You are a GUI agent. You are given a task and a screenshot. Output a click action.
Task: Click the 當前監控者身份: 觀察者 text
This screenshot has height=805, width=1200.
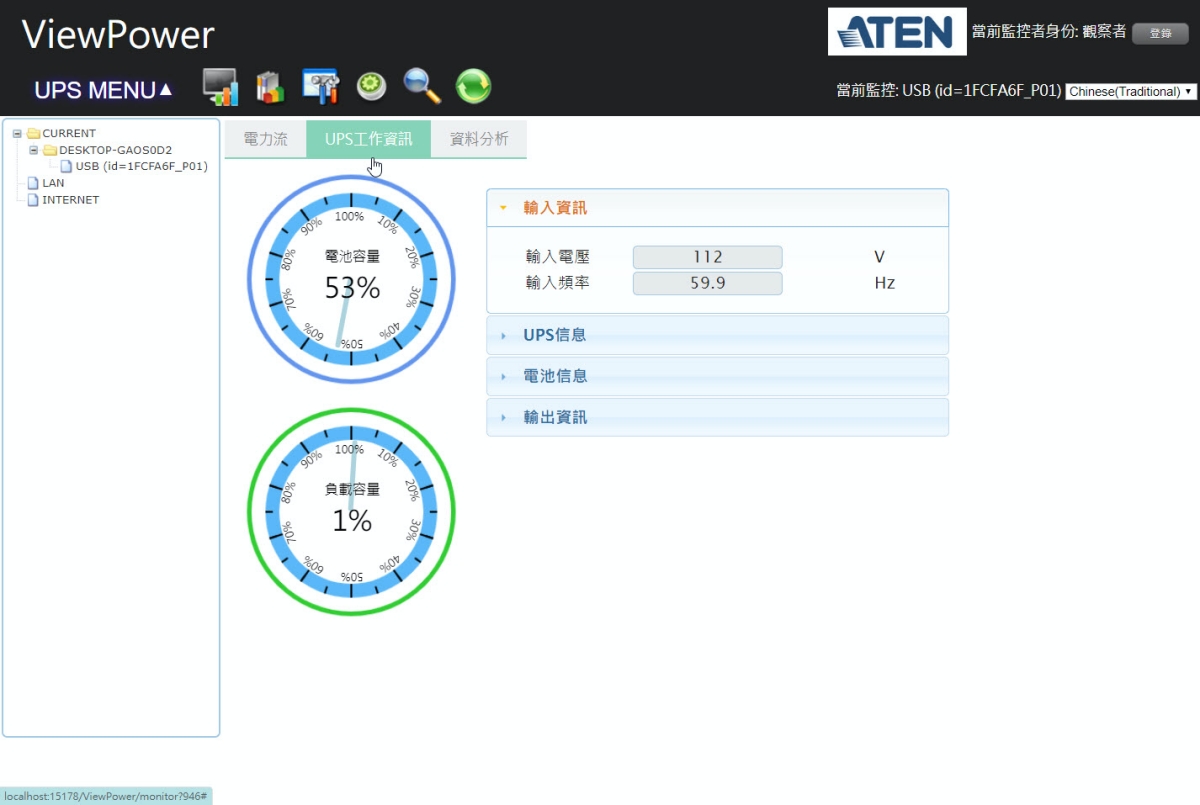(x=1049, y=32)
